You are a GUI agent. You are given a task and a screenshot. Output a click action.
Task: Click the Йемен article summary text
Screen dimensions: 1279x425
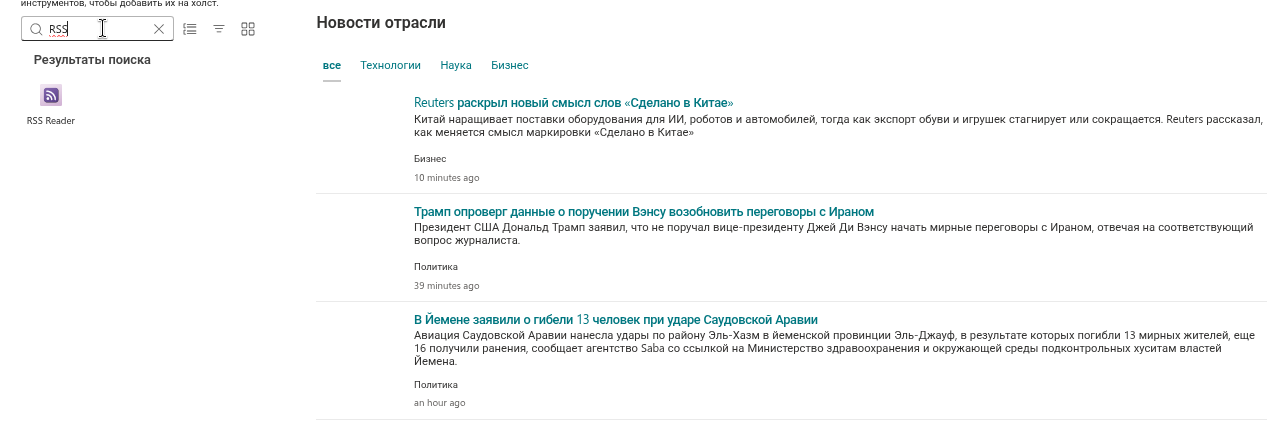[834, 348]
